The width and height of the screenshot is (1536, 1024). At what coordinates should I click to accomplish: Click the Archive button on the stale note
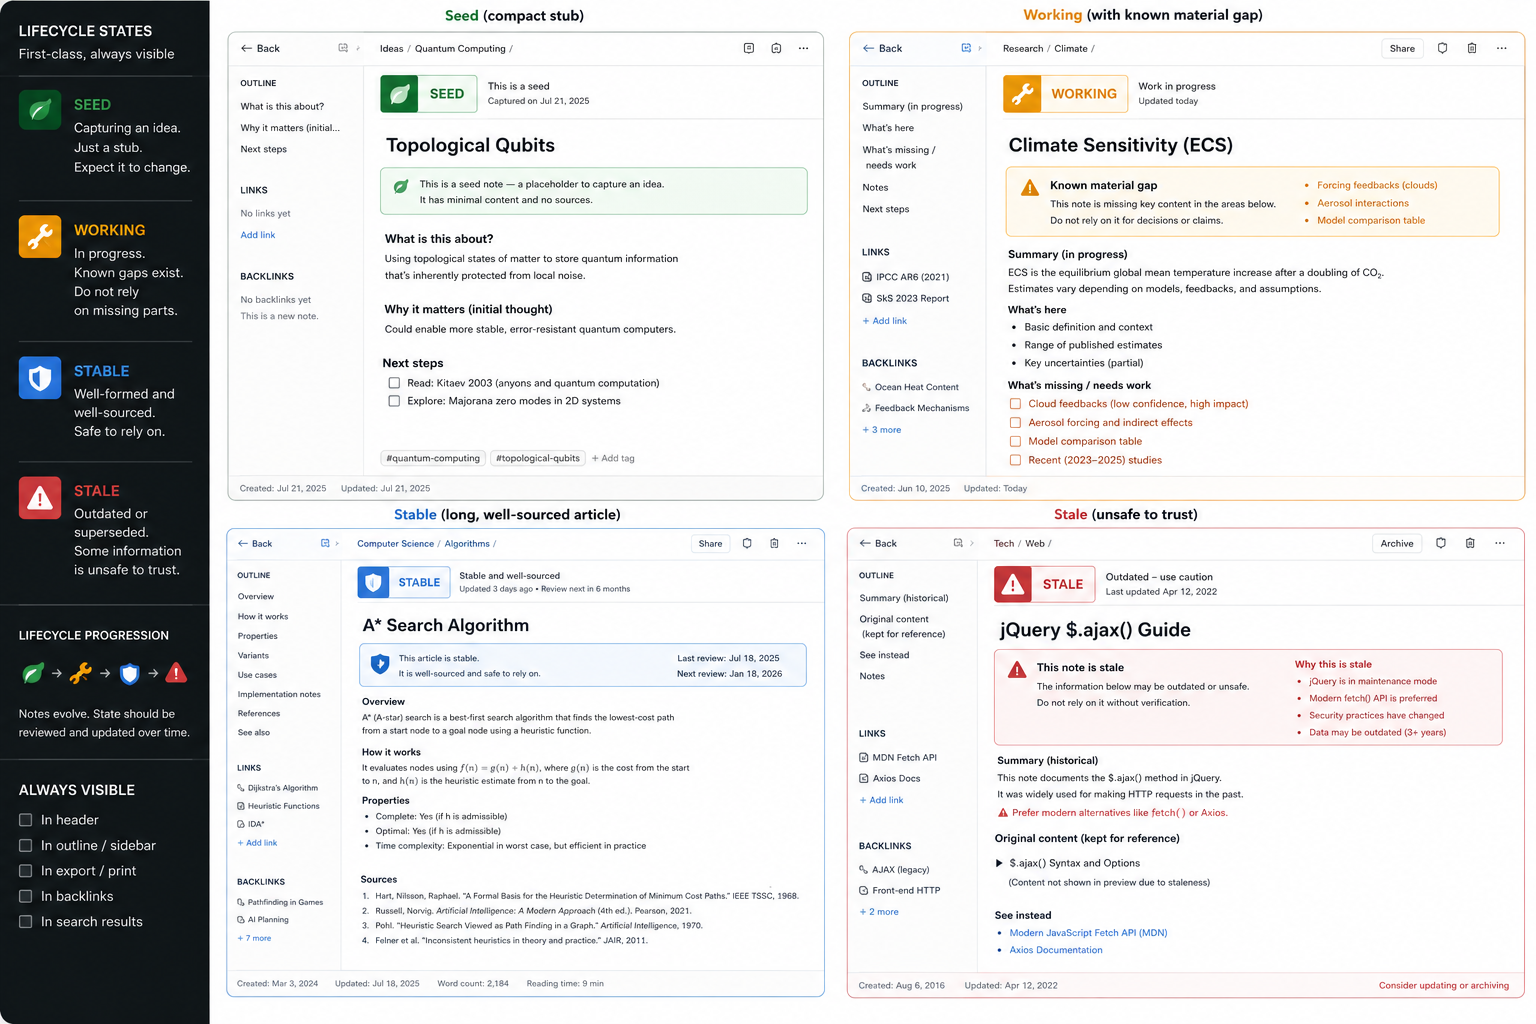click(x=1397, y=543)
